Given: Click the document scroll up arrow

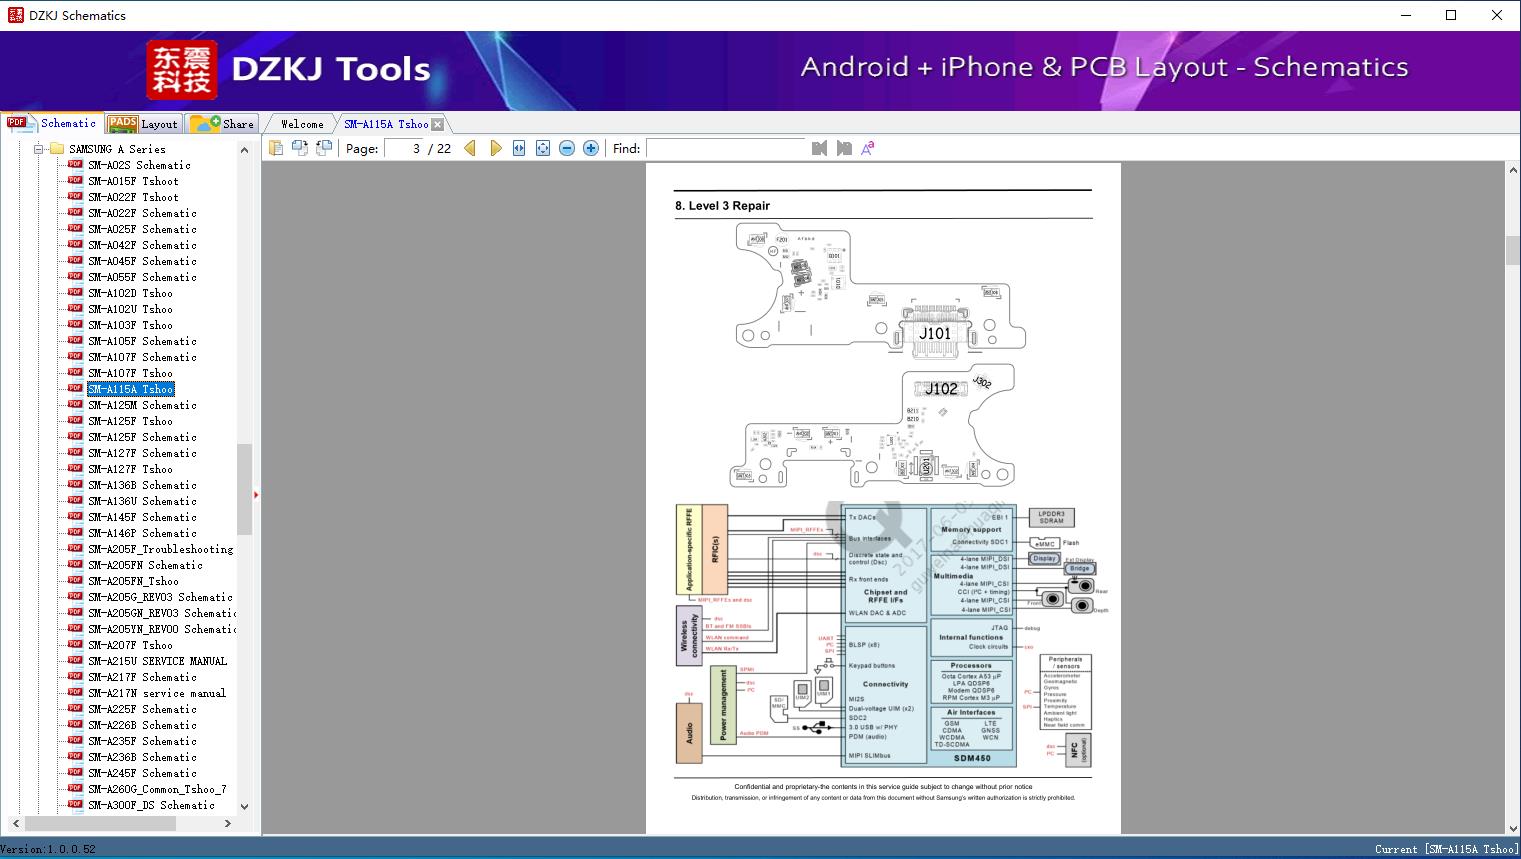Looking at the screenshot, I should tap(1513, 171).
